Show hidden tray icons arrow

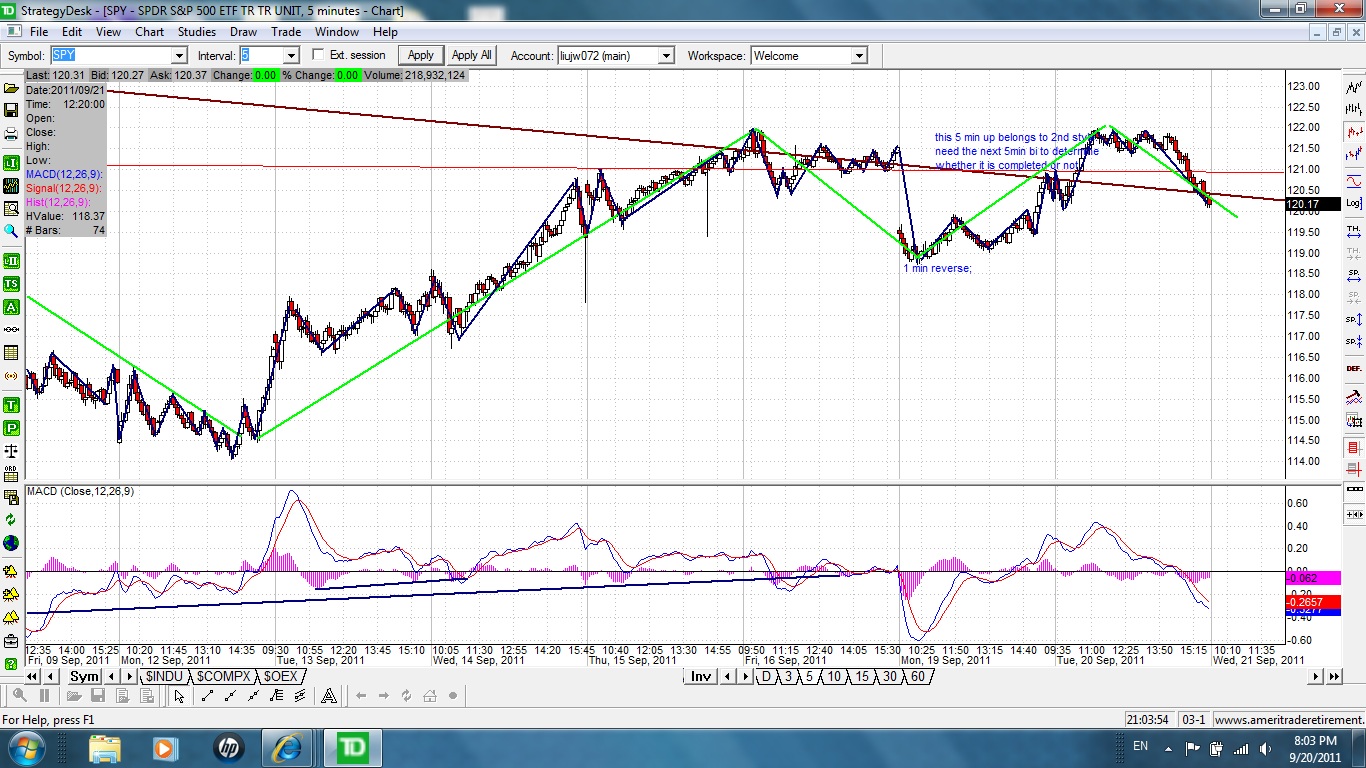pyautogui.click(x=1167, y=748)
